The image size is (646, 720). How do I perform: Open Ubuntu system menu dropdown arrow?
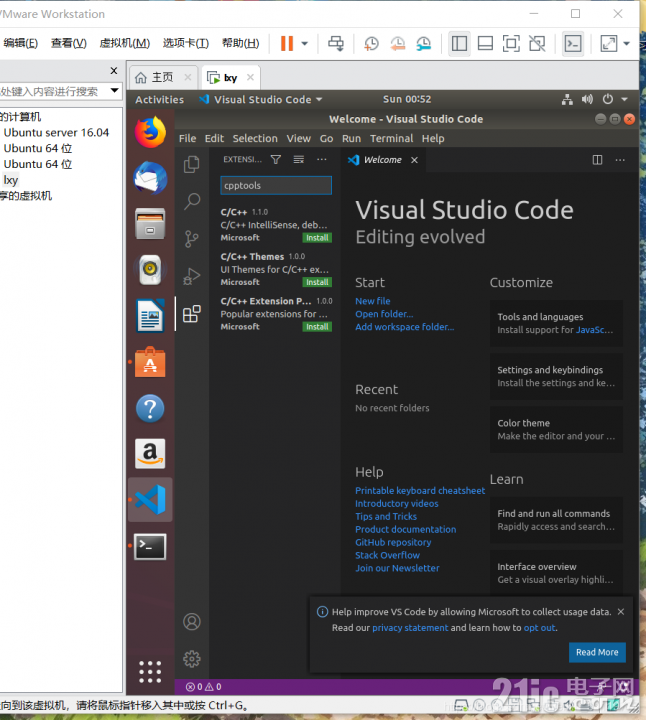pyautogui.click(x=624, y=99)
